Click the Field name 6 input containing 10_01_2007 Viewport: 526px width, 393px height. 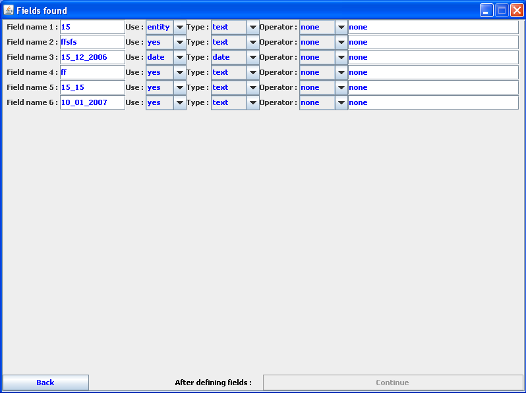click(92, 103)
